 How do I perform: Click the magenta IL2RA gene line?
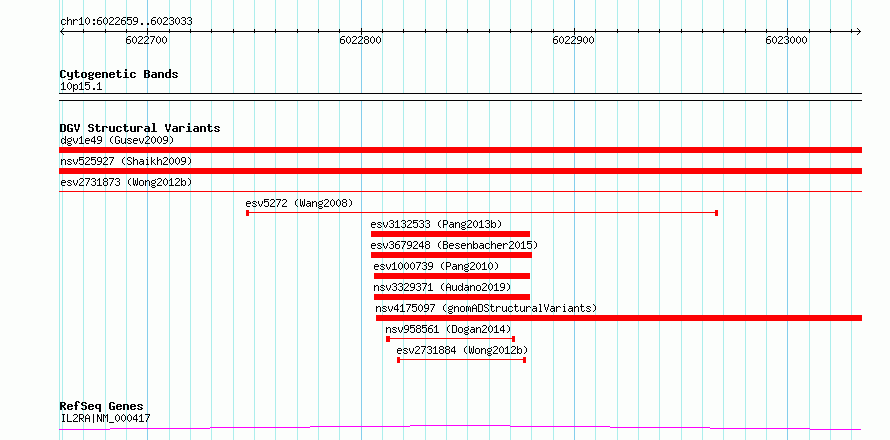(461, 427)
